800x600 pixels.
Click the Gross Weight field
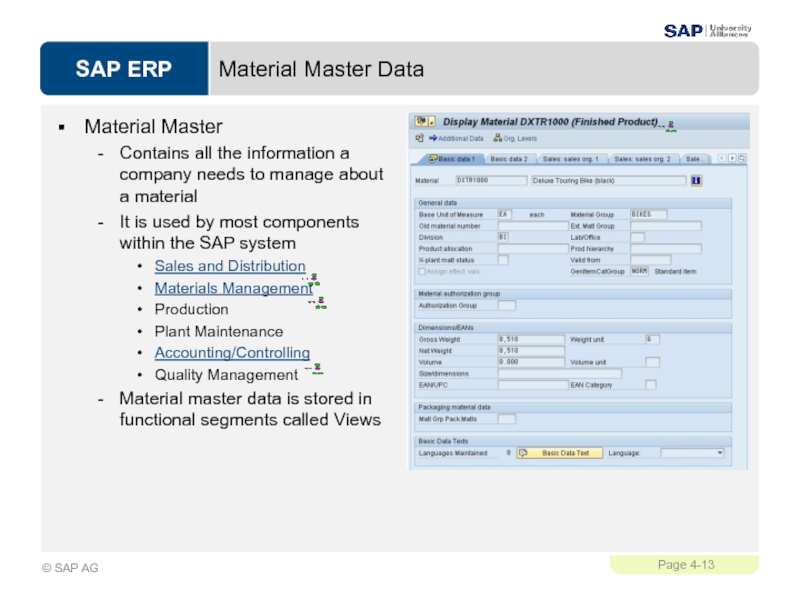pyautogui.click(x=531, y=340)
